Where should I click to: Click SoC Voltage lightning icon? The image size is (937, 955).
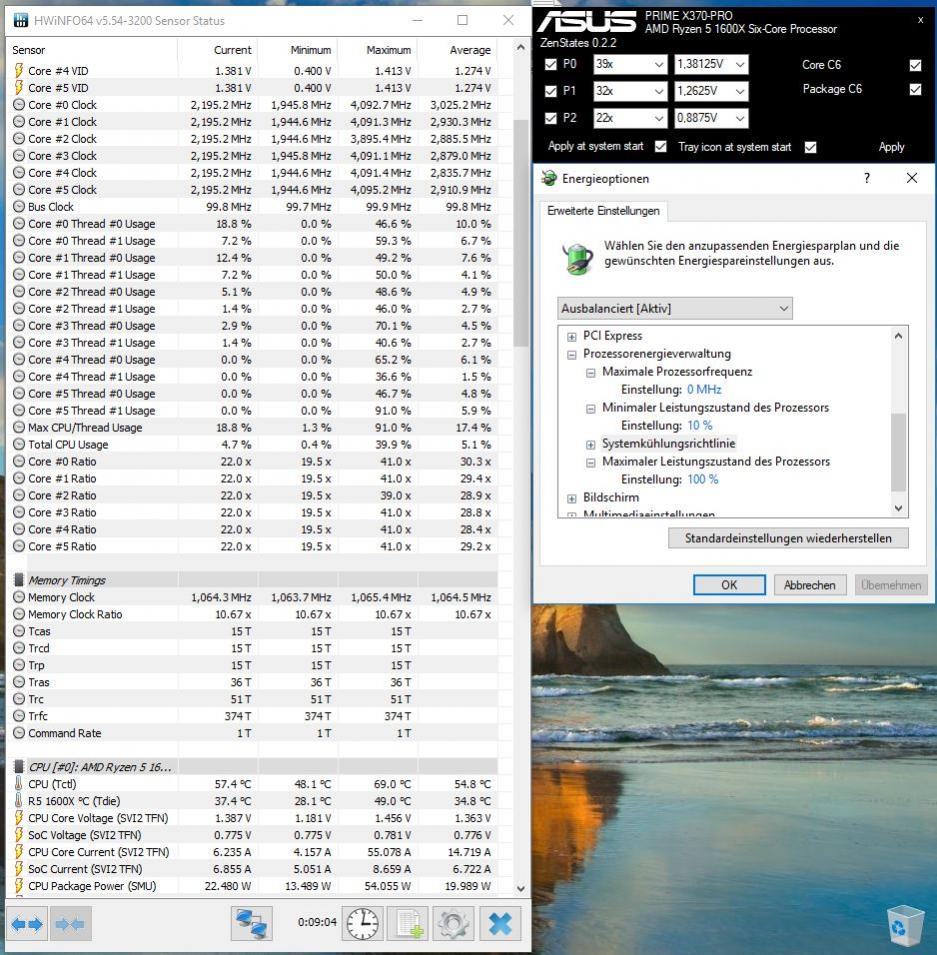click(19, 835)
